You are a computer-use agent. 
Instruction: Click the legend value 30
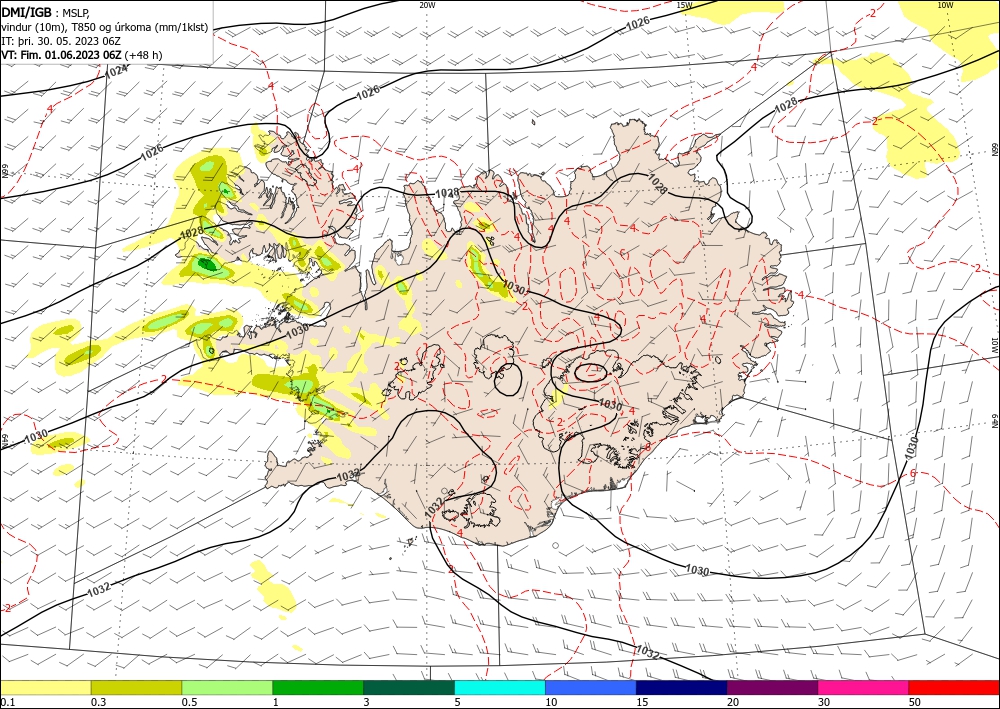tap(825, 702)
